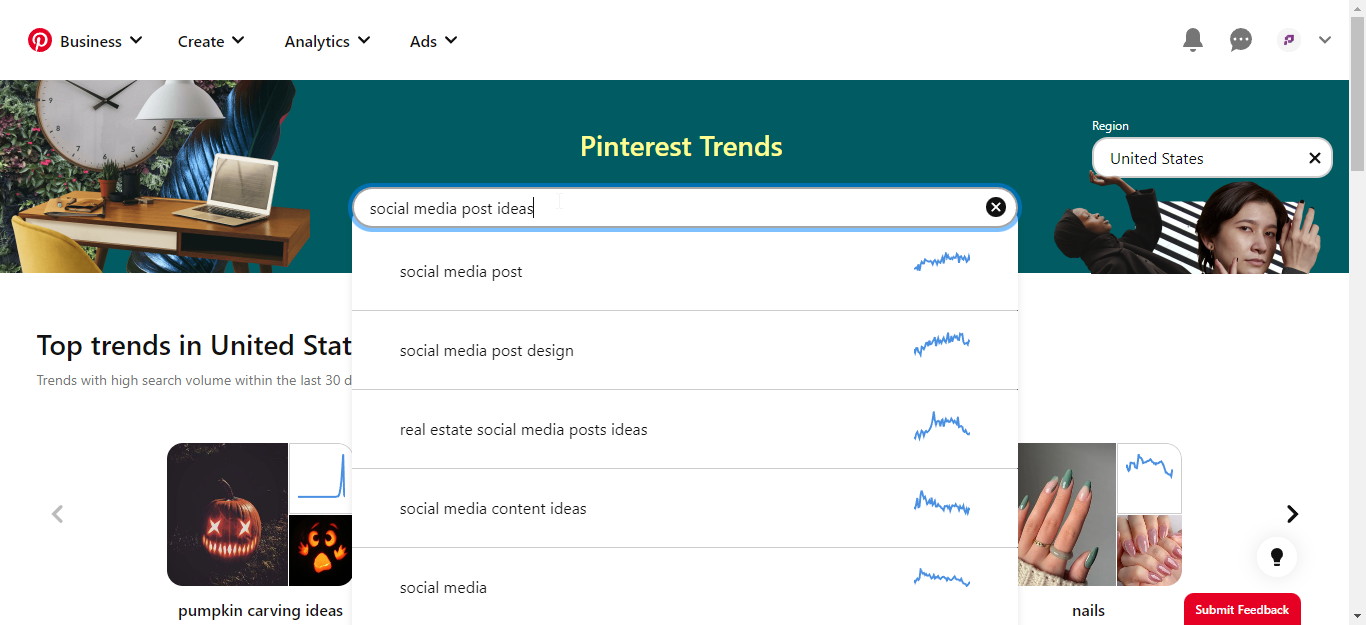Choose 'real estate social media posts ideas'

pos(523,430)
